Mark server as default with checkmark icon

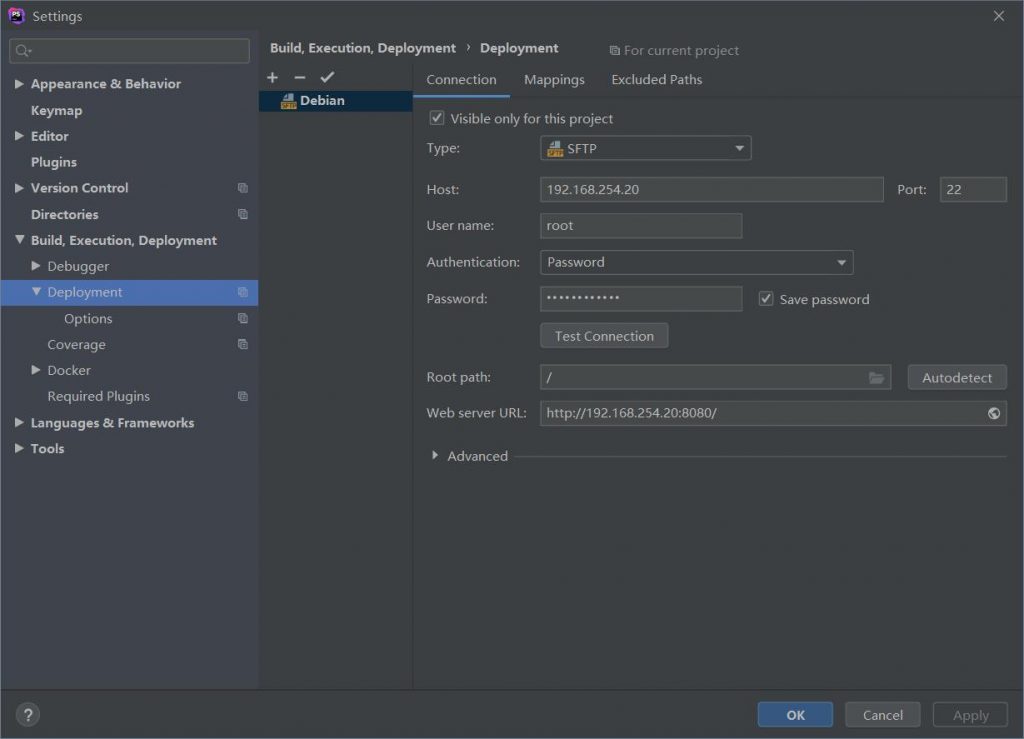[x=327, y=77]
